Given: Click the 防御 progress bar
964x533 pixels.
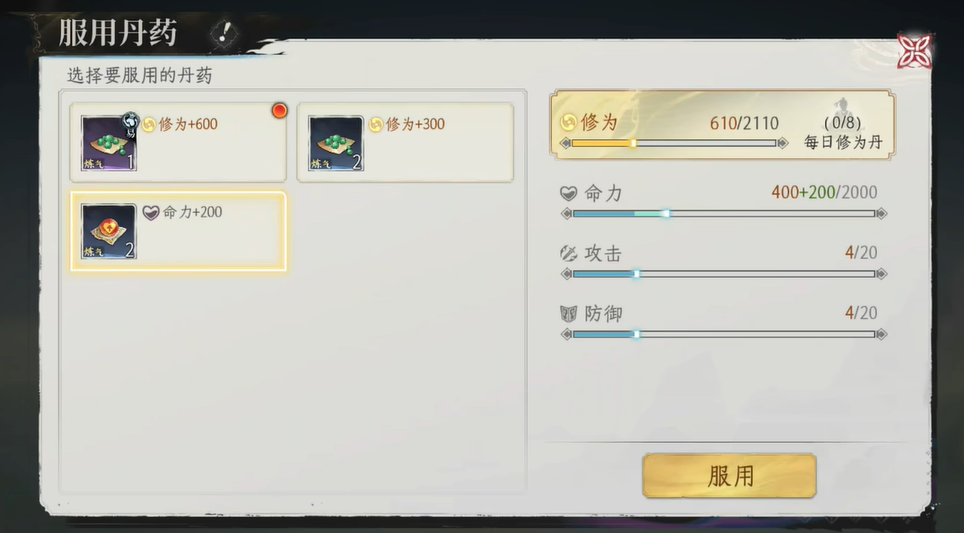Looking at the screenshot, I should point(724,334).
